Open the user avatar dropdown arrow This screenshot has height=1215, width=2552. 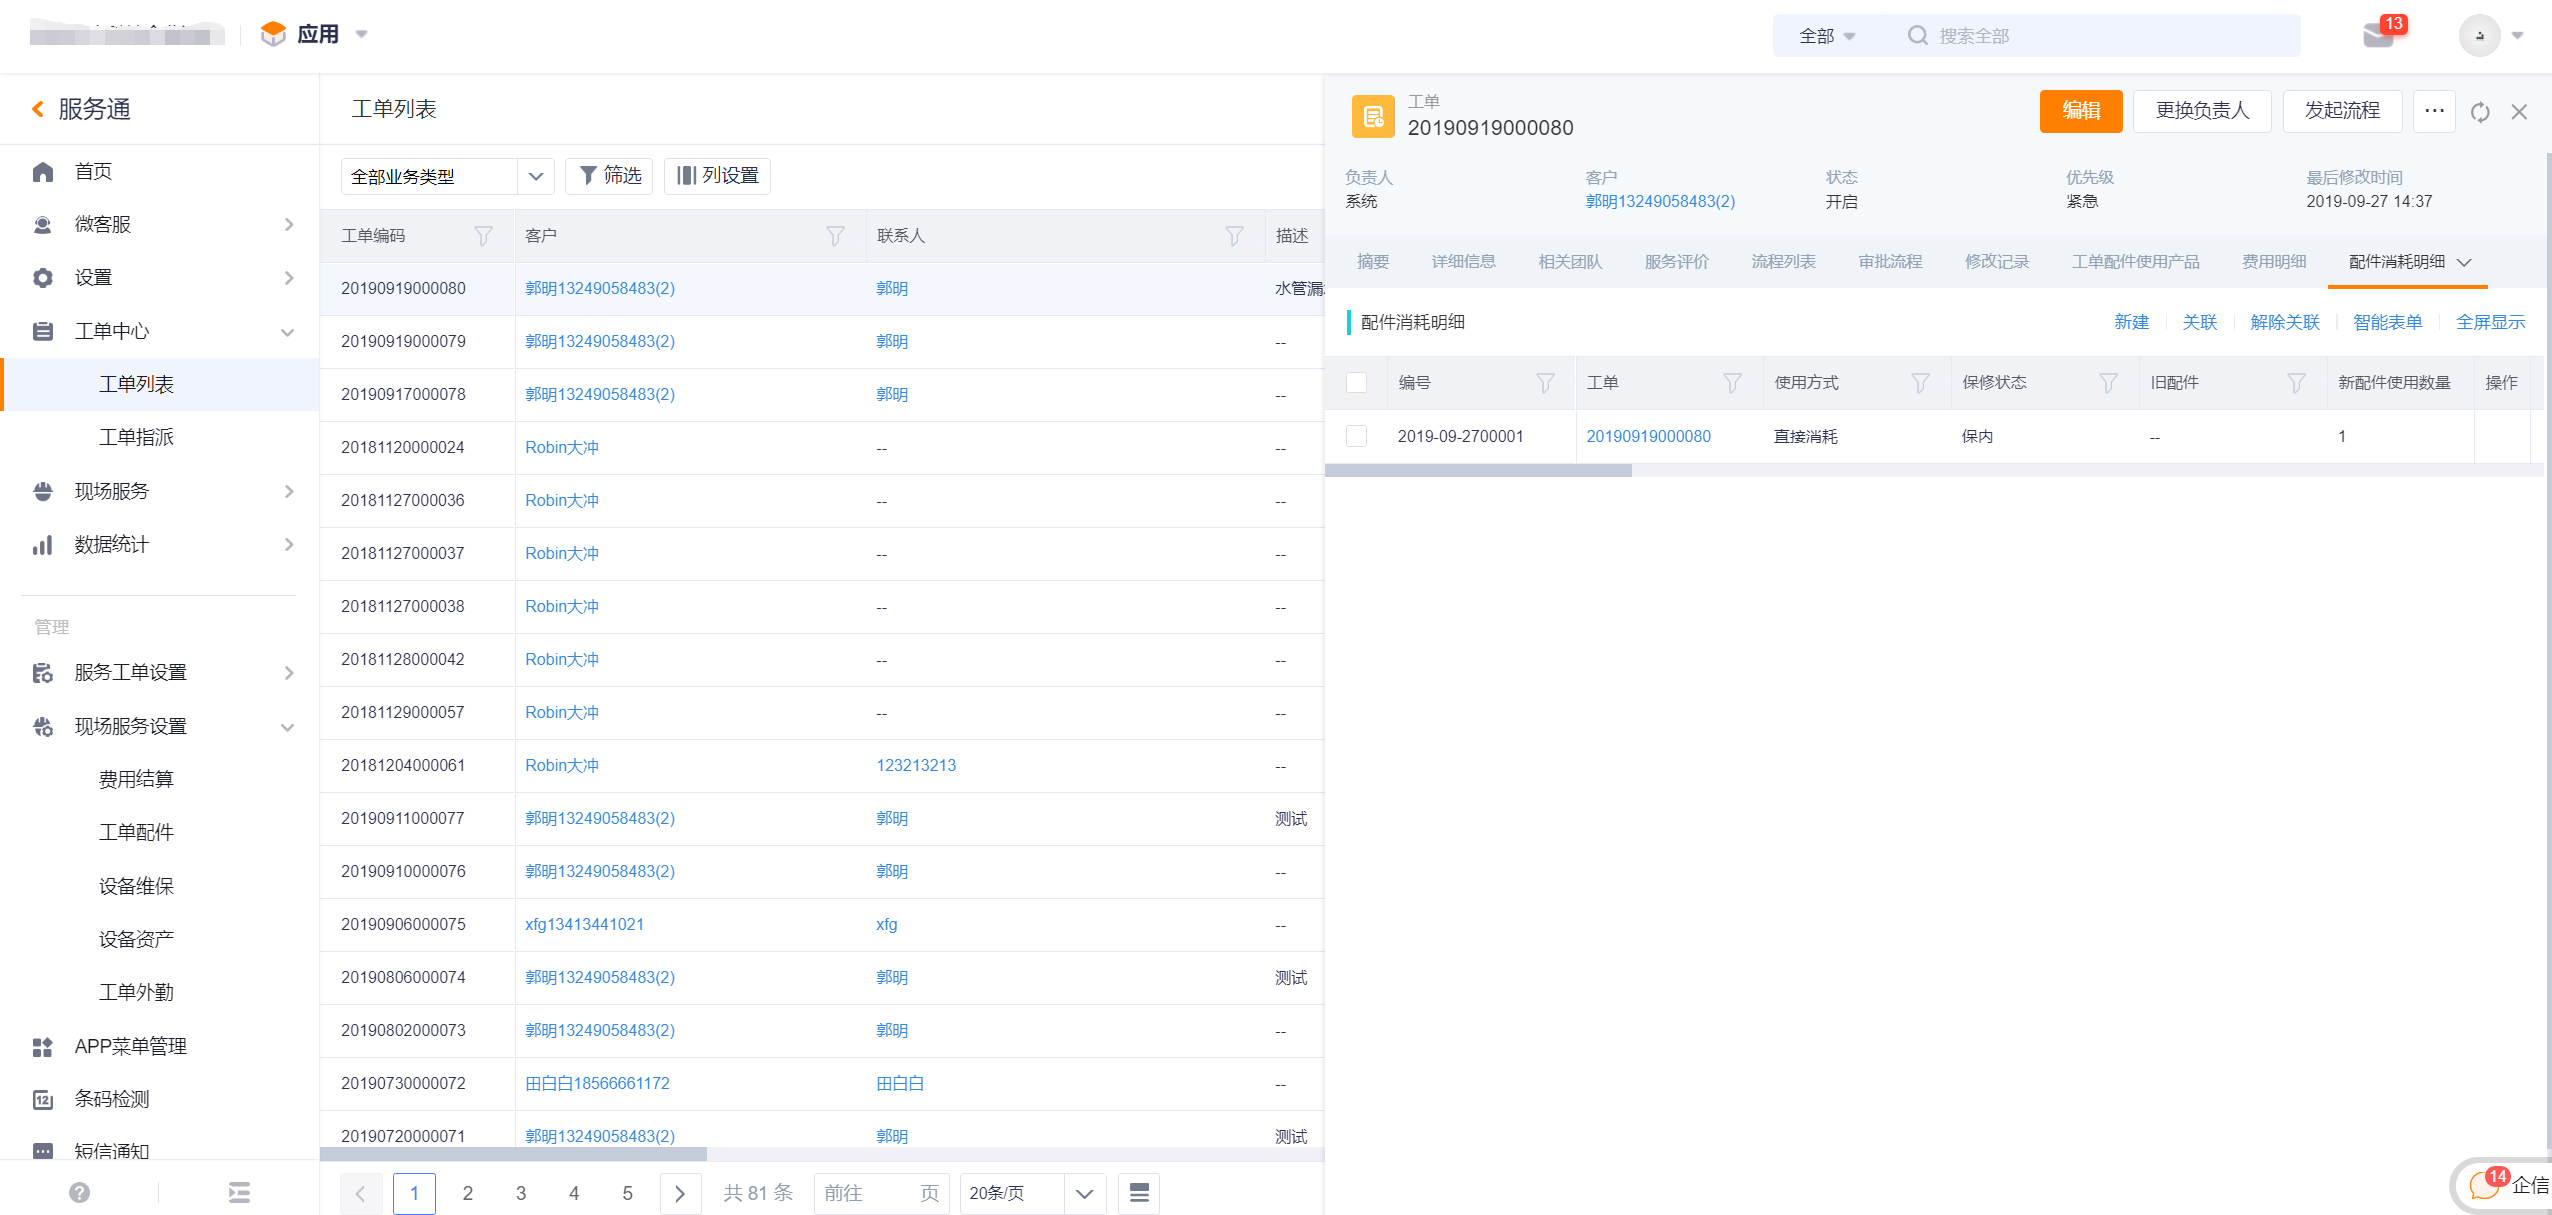click(x=2517, y=36)
